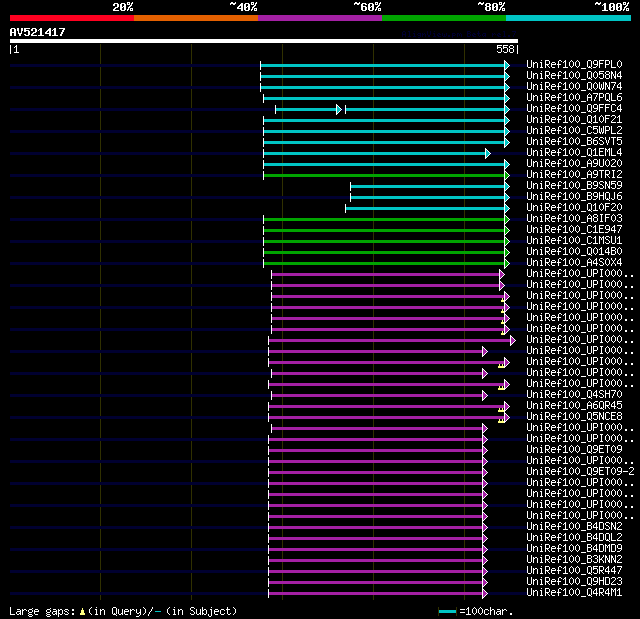The height and width of the screenshot is (619, 640).
Task: Select the UniRef100_A6QR45 label
Action: click(x=574, y=406)
